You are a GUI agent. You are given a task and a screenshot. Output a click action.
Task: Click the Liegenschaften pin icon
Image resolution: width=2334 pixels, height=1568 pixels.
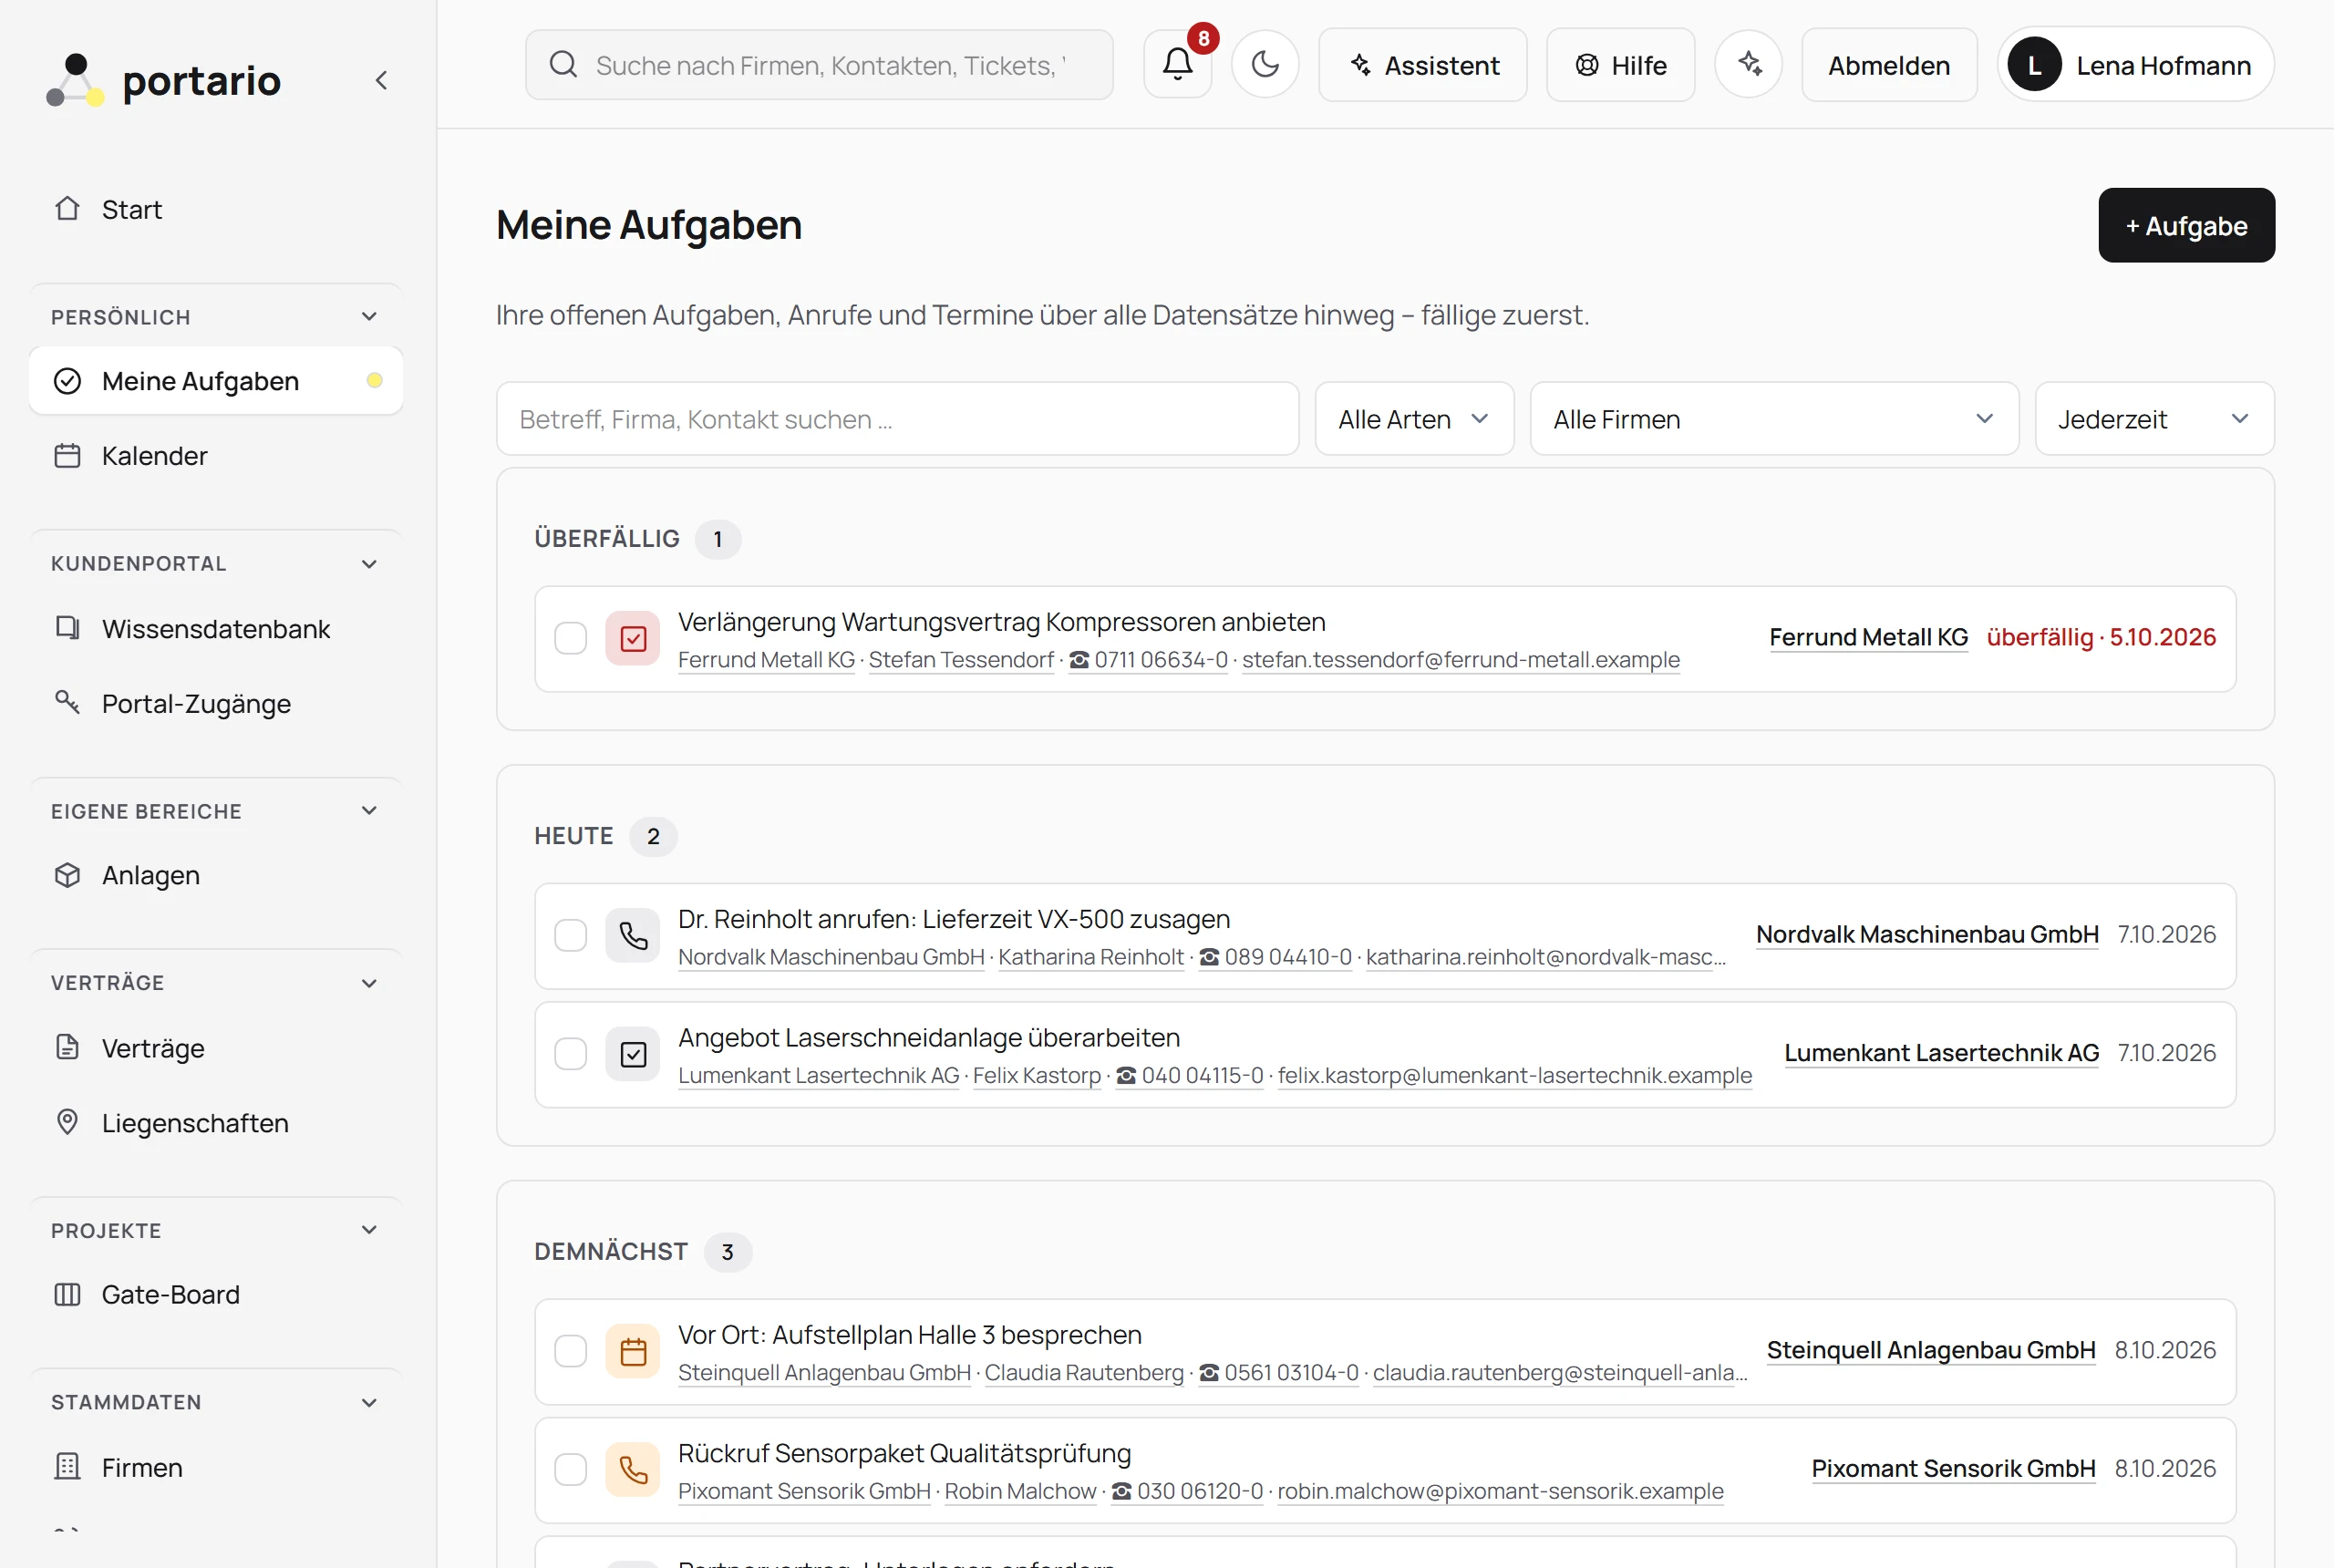[67, 1122]
